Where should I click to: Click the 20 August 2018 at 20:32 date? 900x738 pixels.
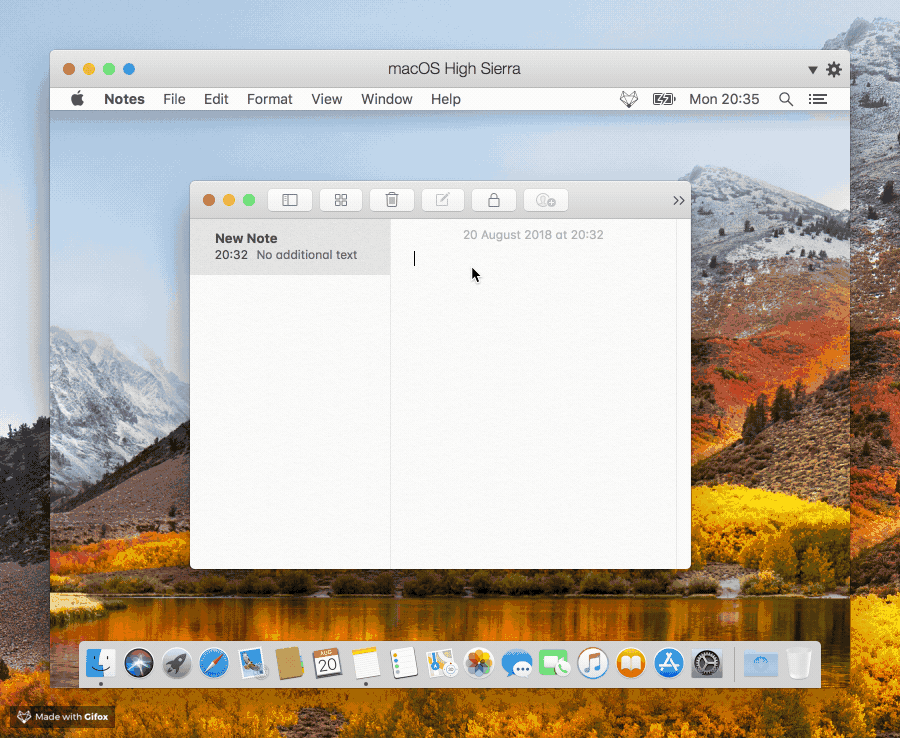coord(533,235)
